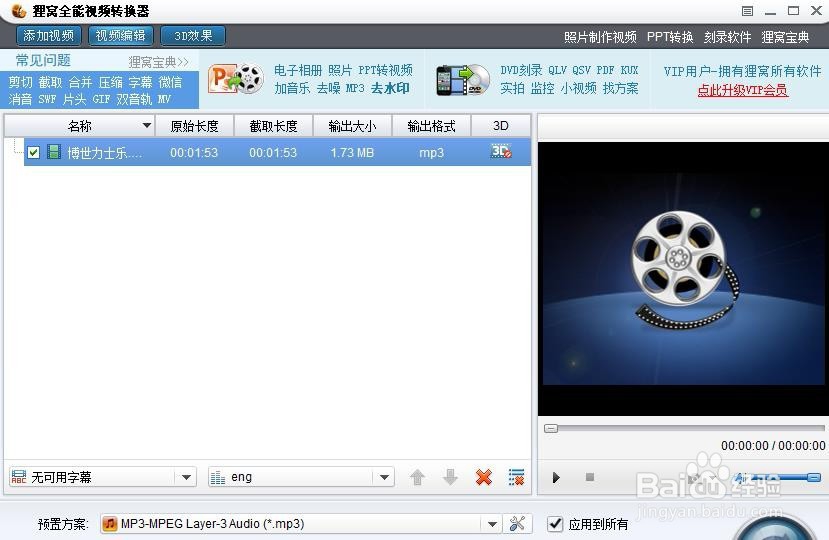This screenshot has width=829, height=540.
Task: Click the mp3 output format cell
Action: point(431,153)
